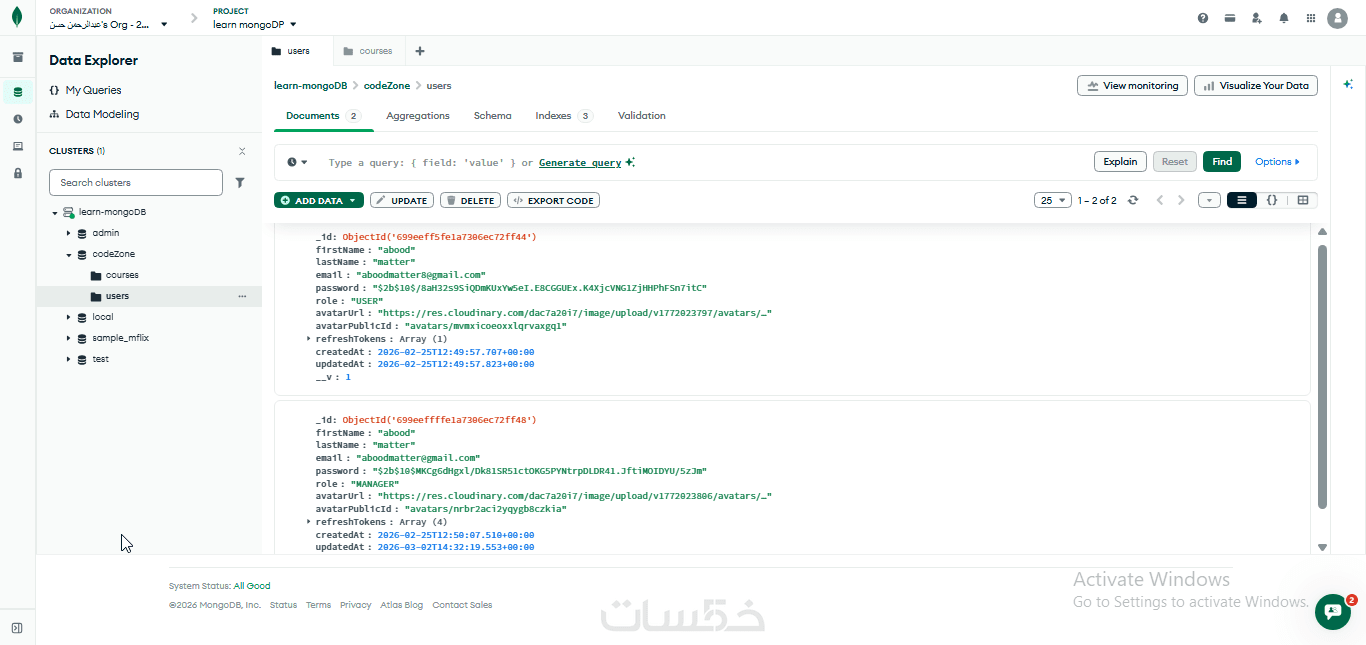Expand query Options
Image resolution: width=1366 pixels, height=645 pixels.
(1277, 161)
